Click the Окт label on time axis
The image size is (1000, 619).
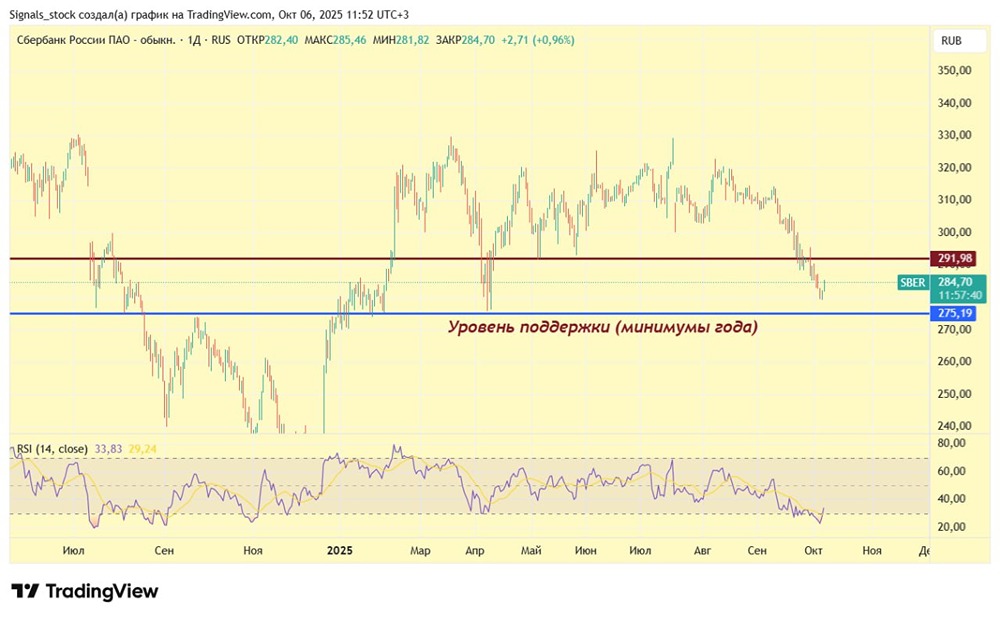click(813, 550)
